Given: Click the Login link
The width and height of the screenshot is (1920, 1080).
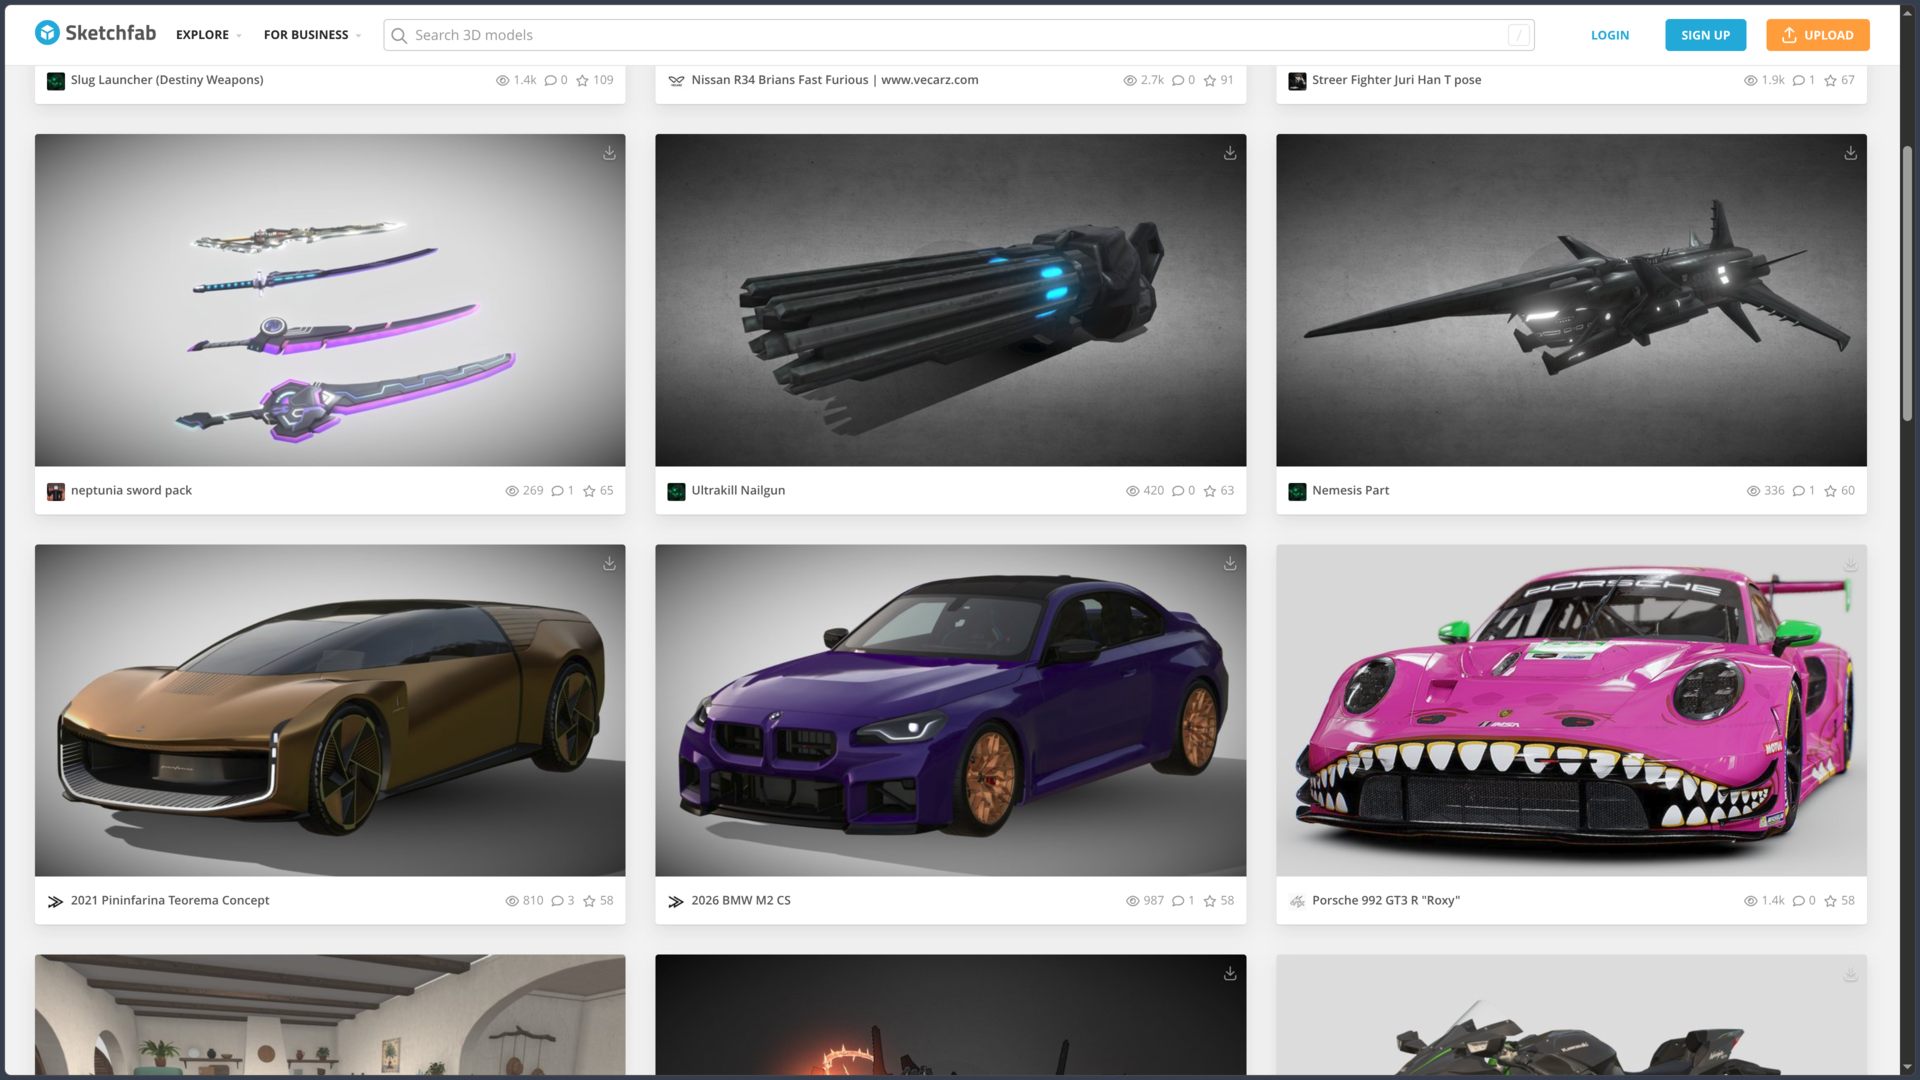Looking at the screenshot, I should 1610,35.
